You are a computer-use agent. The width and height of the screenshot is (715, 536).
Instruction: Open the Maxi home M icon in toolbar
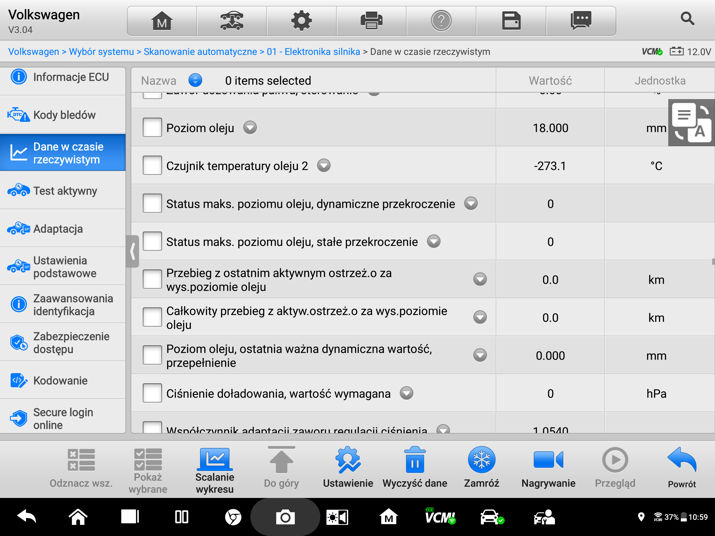[x=162, y=21]
